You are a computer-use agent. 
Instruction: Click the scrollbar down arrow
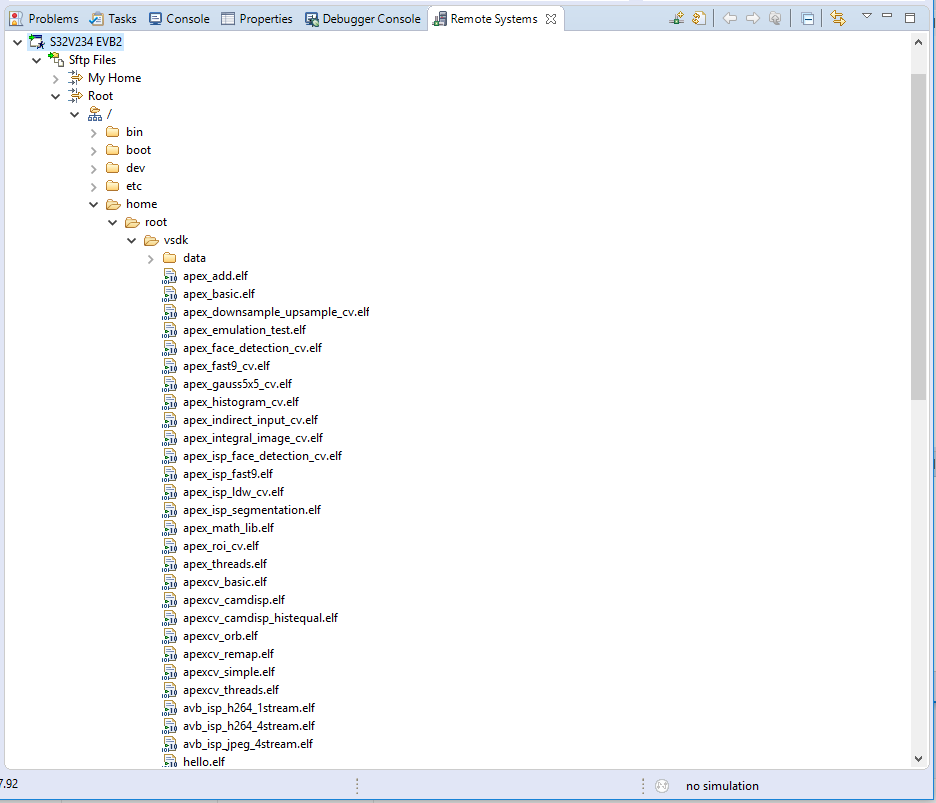(x=918, y=759)
